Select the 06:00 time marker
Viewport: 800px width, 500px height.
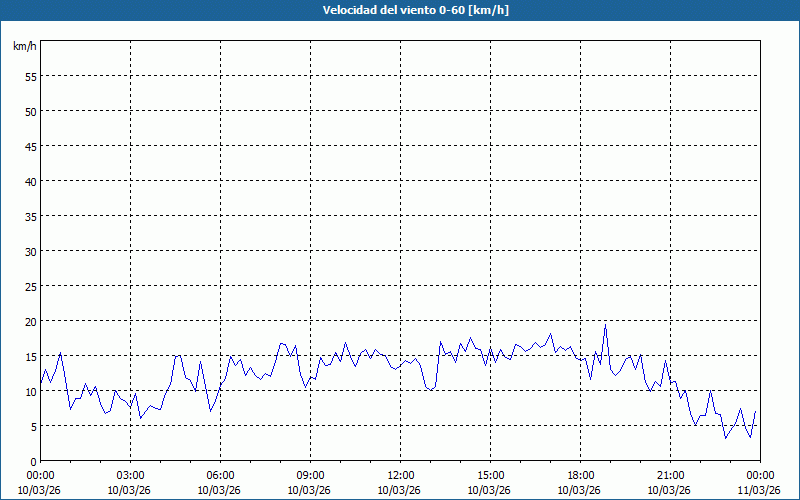click(x=220, y=475)
